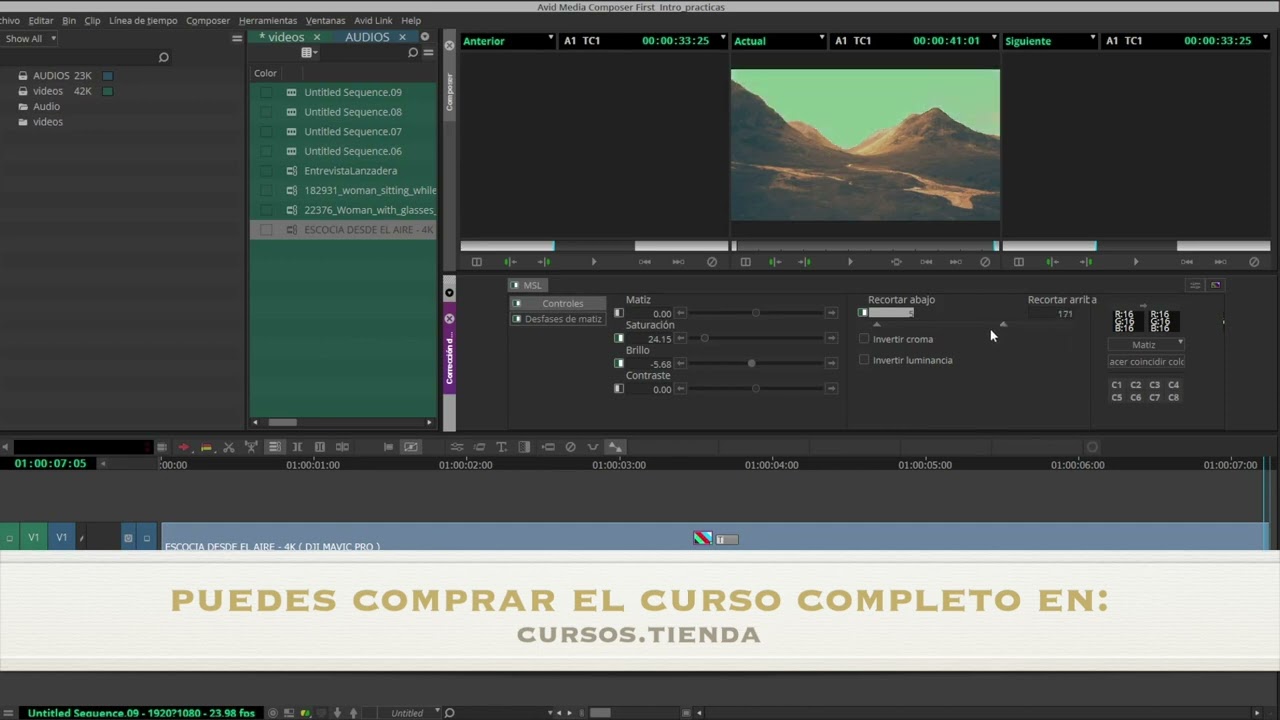Open the bin view mode grid icon

[x=309, y=53]
